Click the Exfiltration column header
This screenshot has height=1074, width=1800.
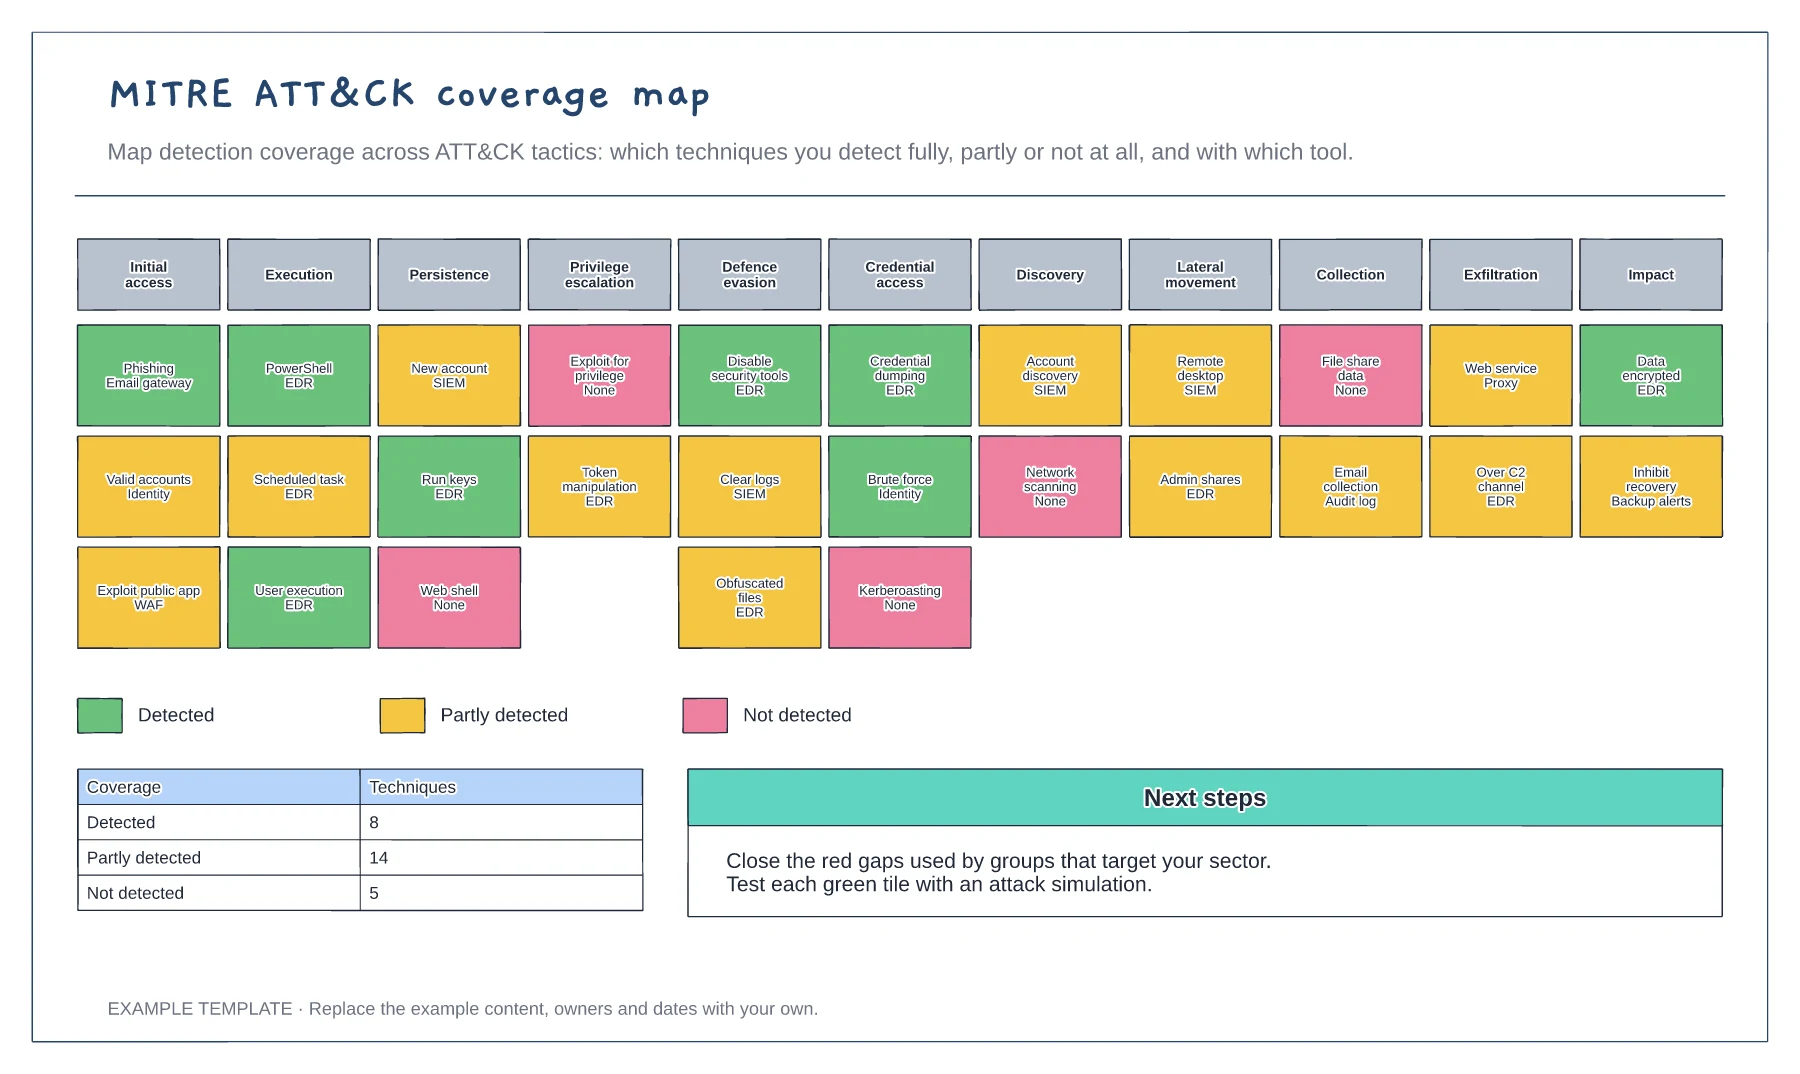point(1501,275)
